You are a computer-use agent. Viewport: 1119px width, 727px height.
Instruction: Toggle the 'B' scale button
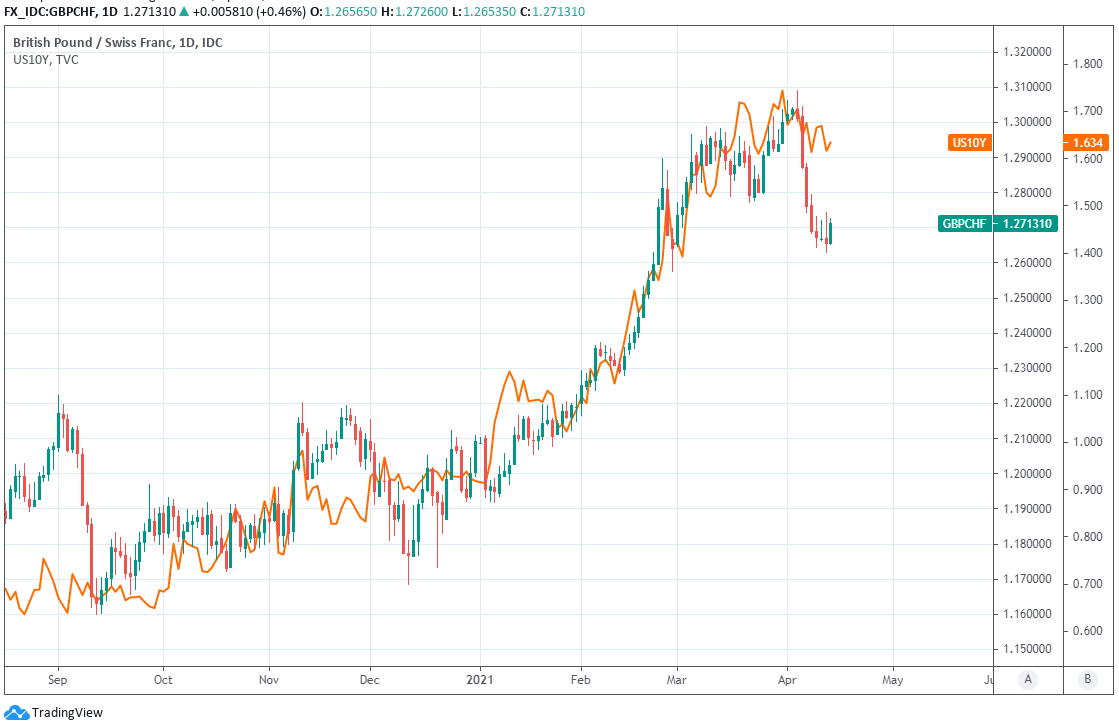(x=1088, y=680)
